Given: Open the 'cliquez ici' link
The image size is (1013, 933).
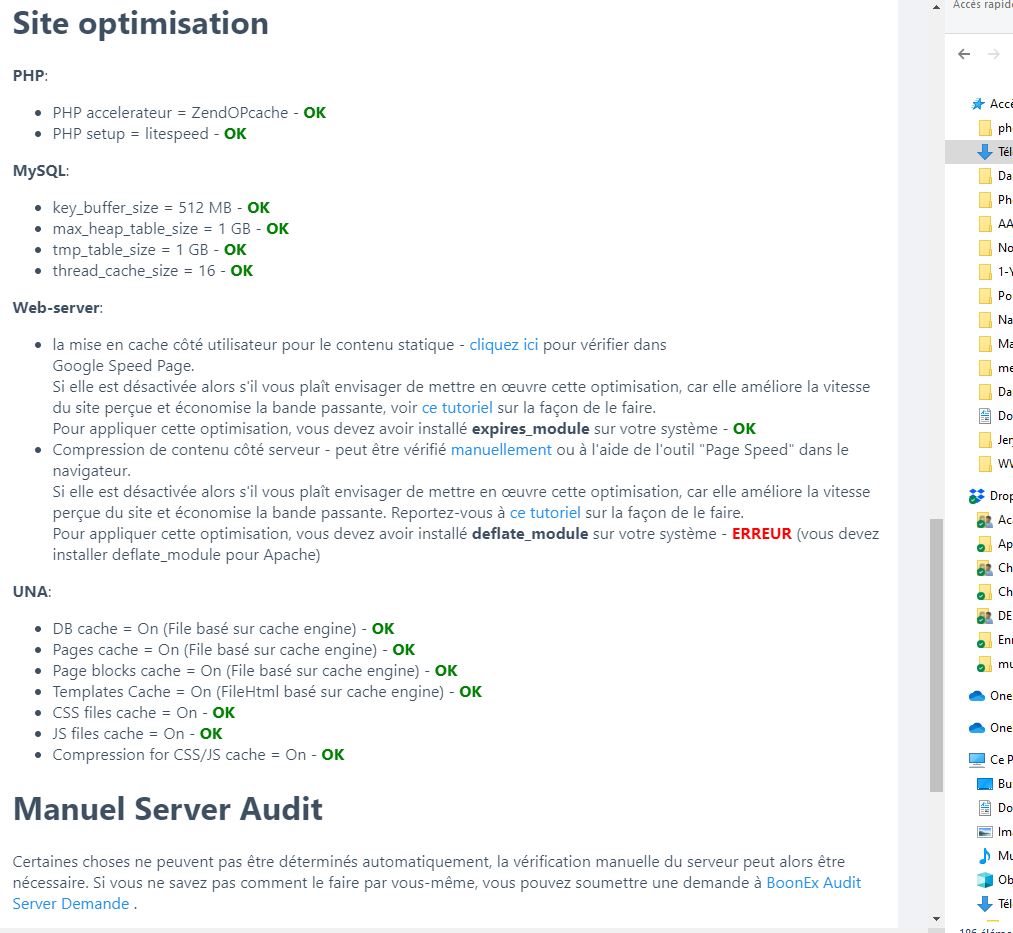Looking at the screenshot, I should [503, 345].
